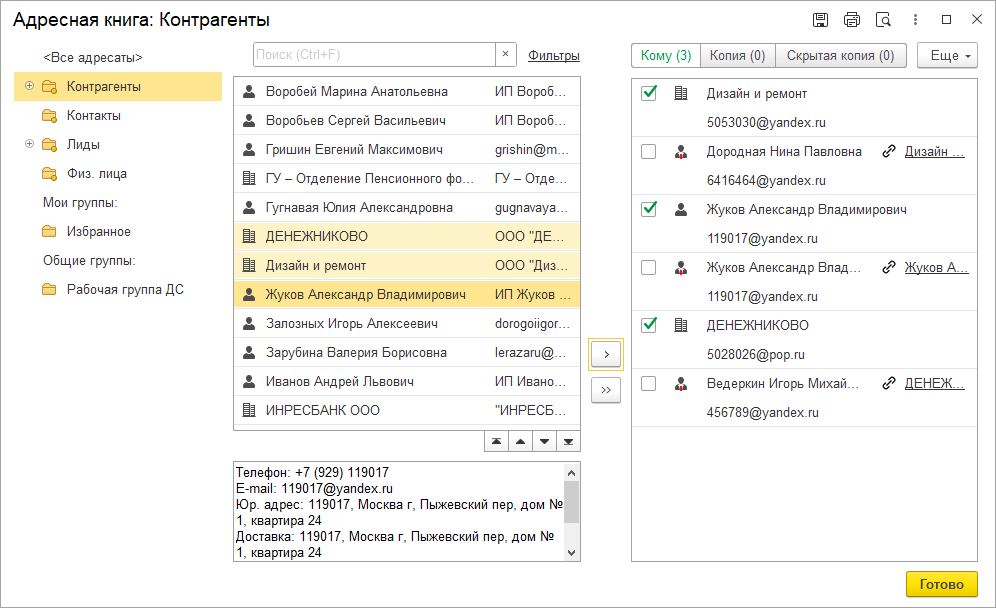Open the print preview icon
This screenshot has height=608, width=996.
pos(883,20)
